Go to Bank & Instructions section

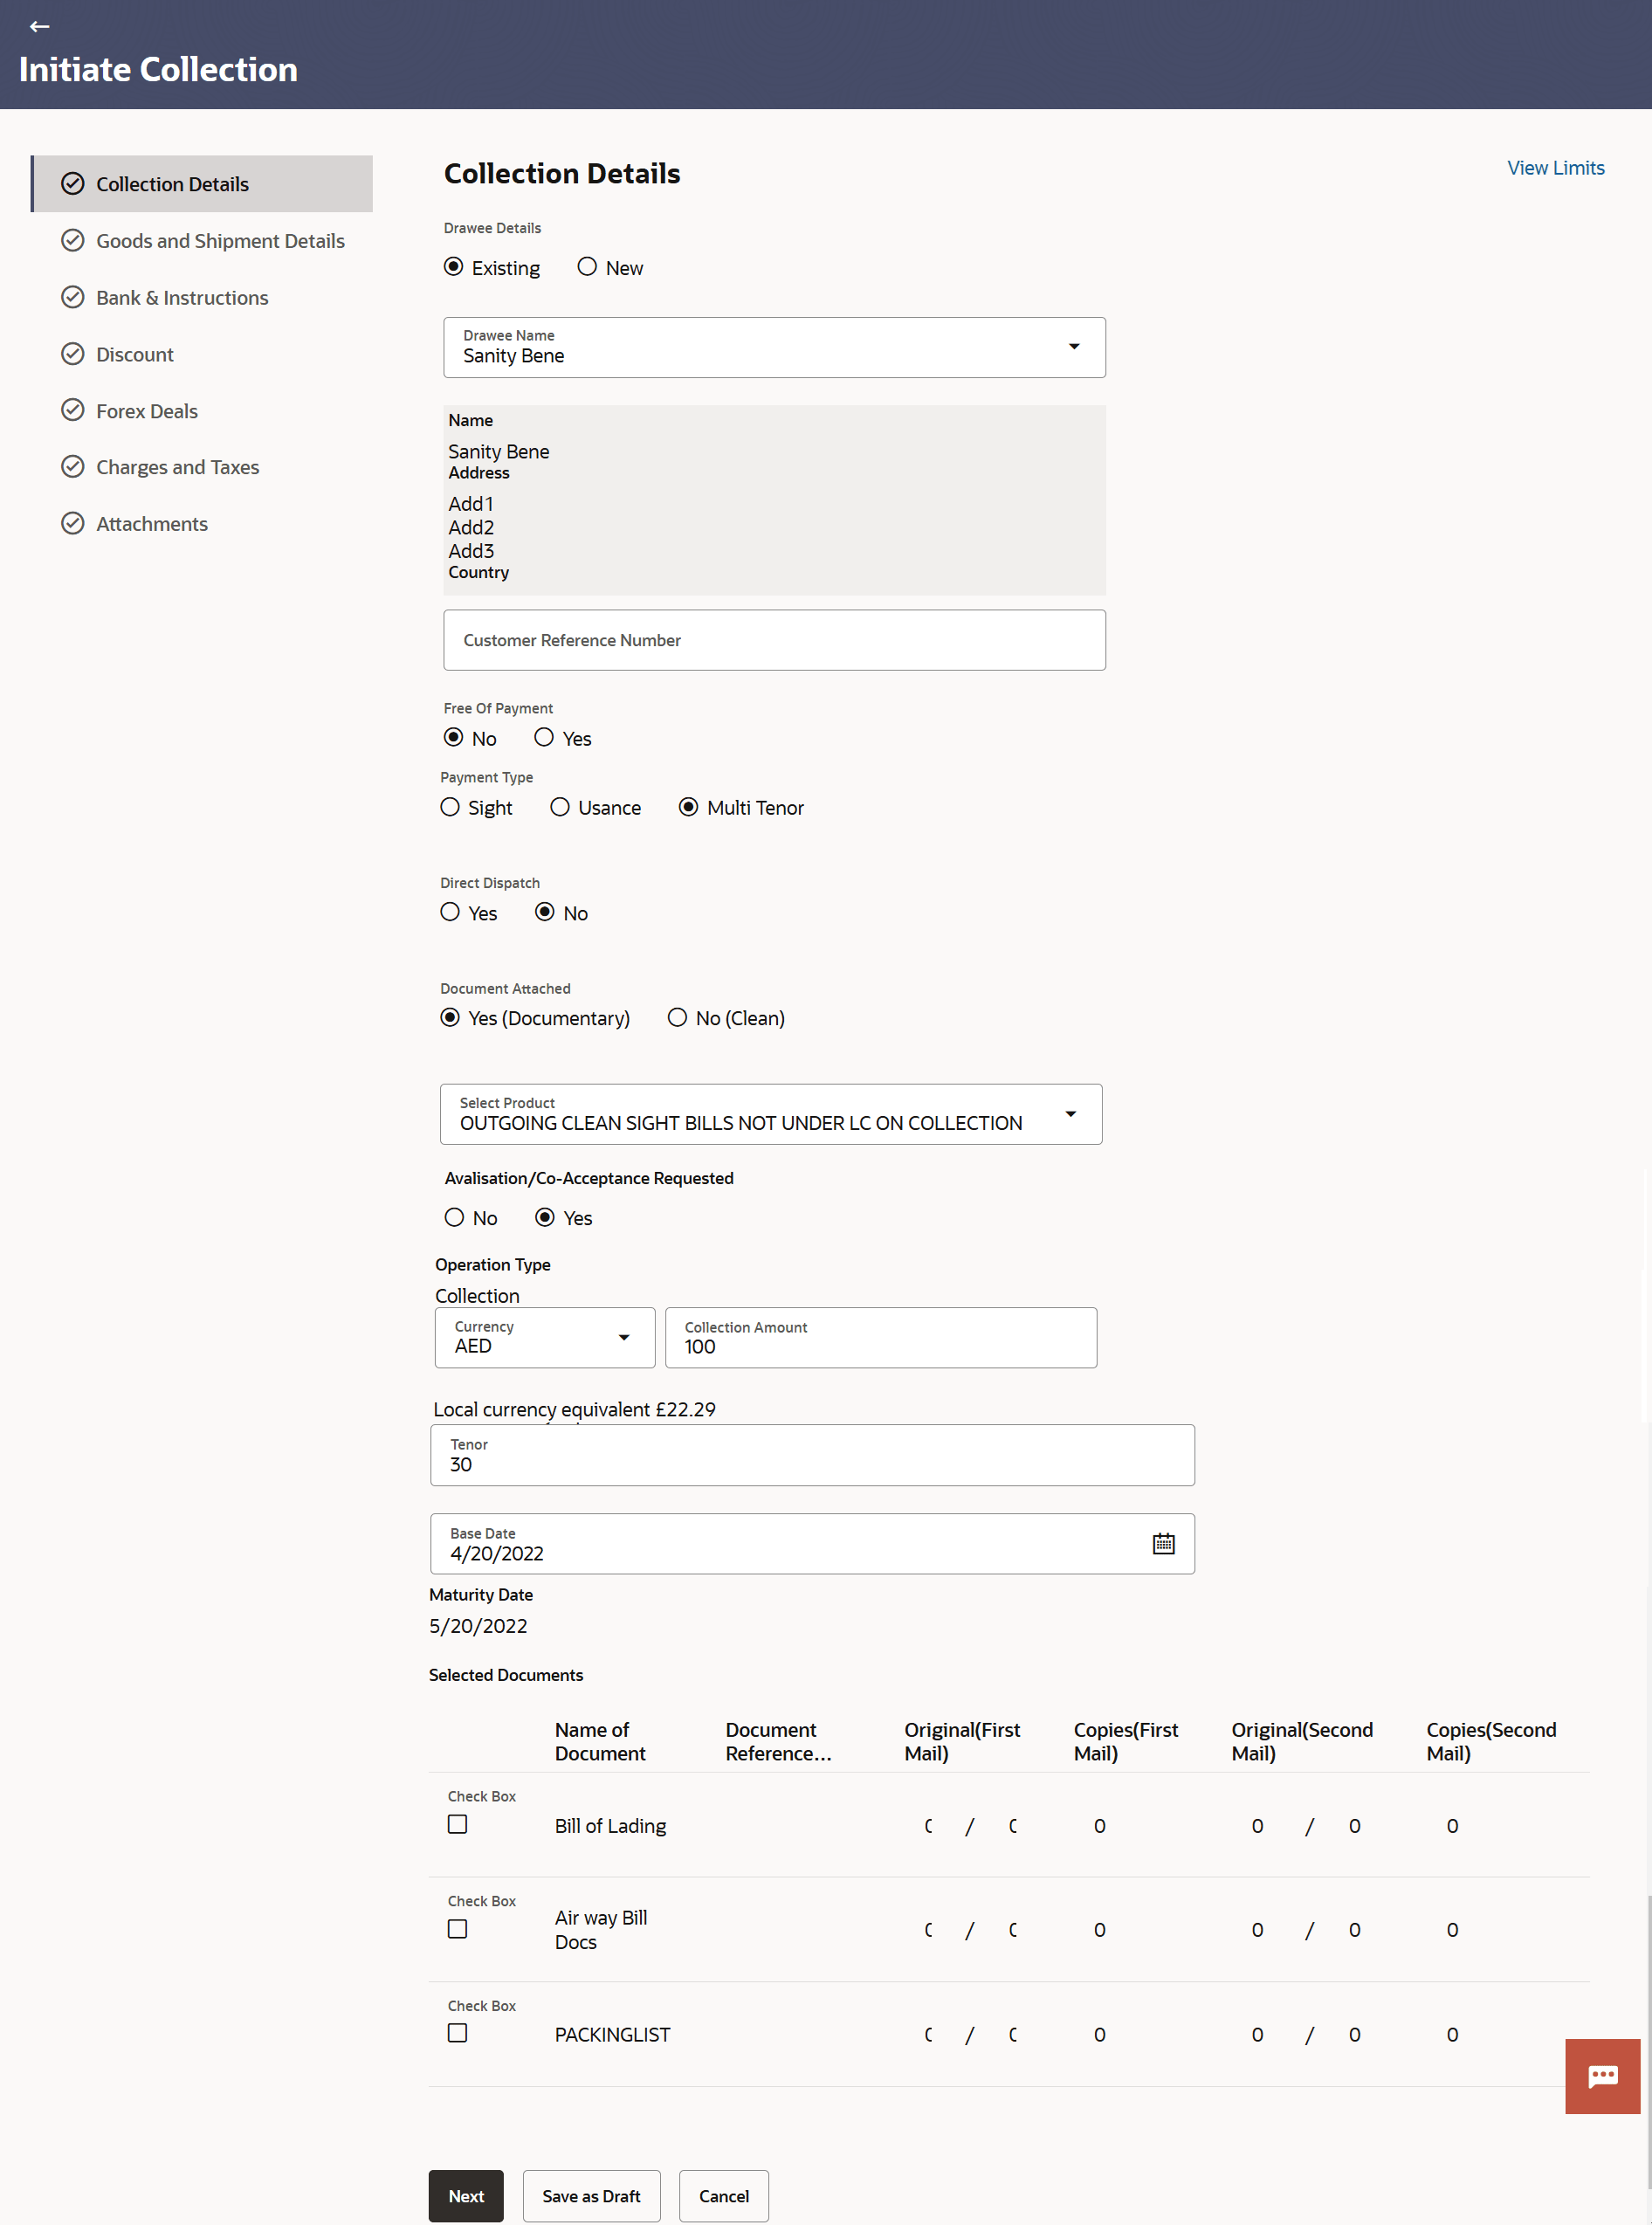(182, 298)
